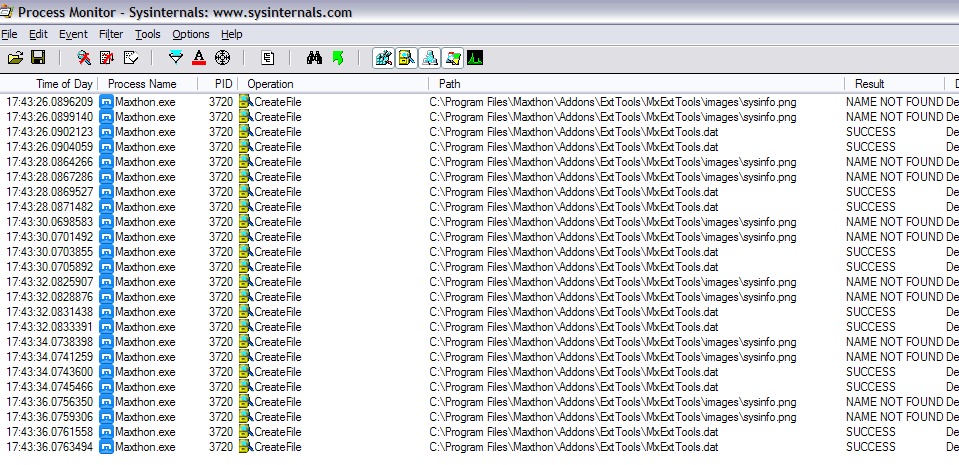Click CreateFile icon in row 17:43:36.0763494
The height and width of the screenshot is (465, 959).
pyautogui.click(x=246, y=447)
